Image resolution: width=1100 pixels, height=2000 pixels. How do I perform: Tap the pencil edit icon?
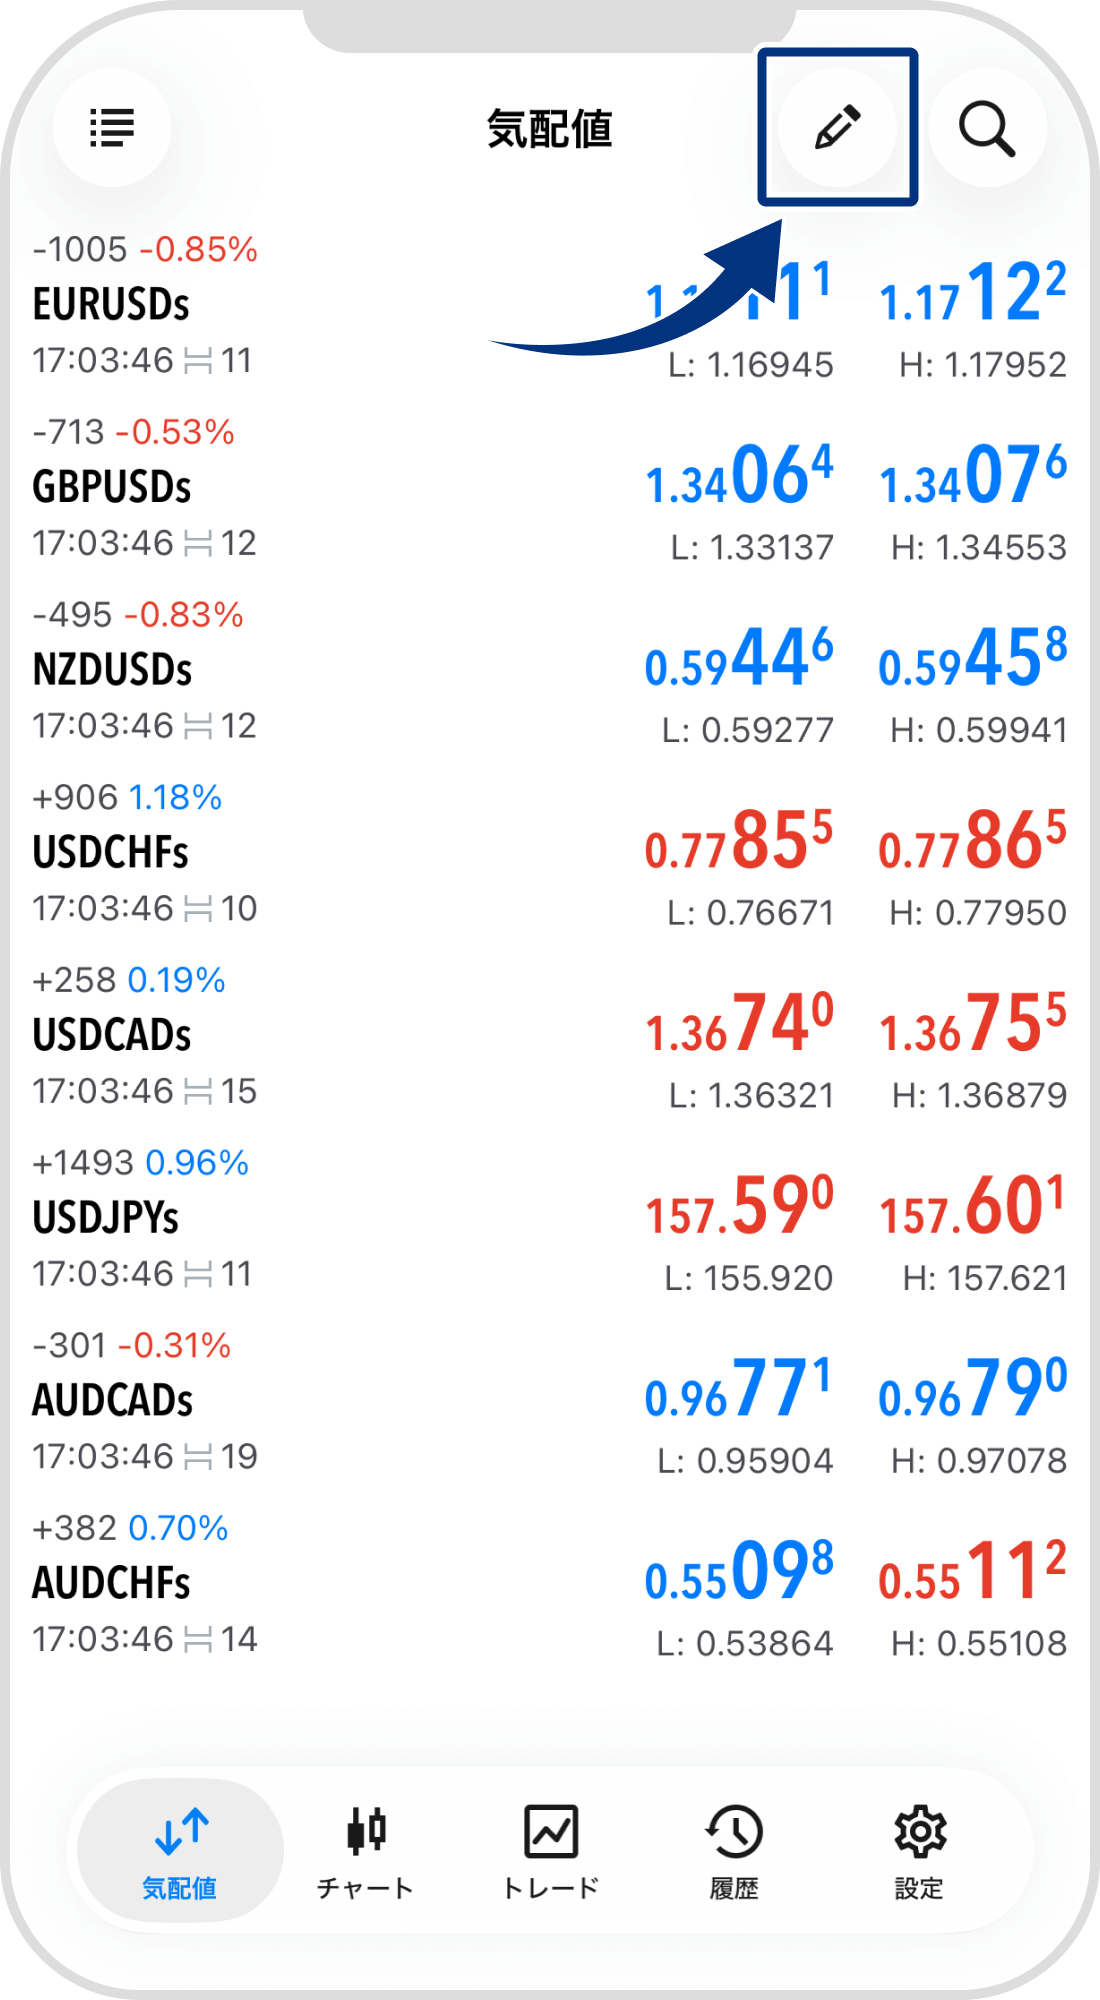pos(837,128)
